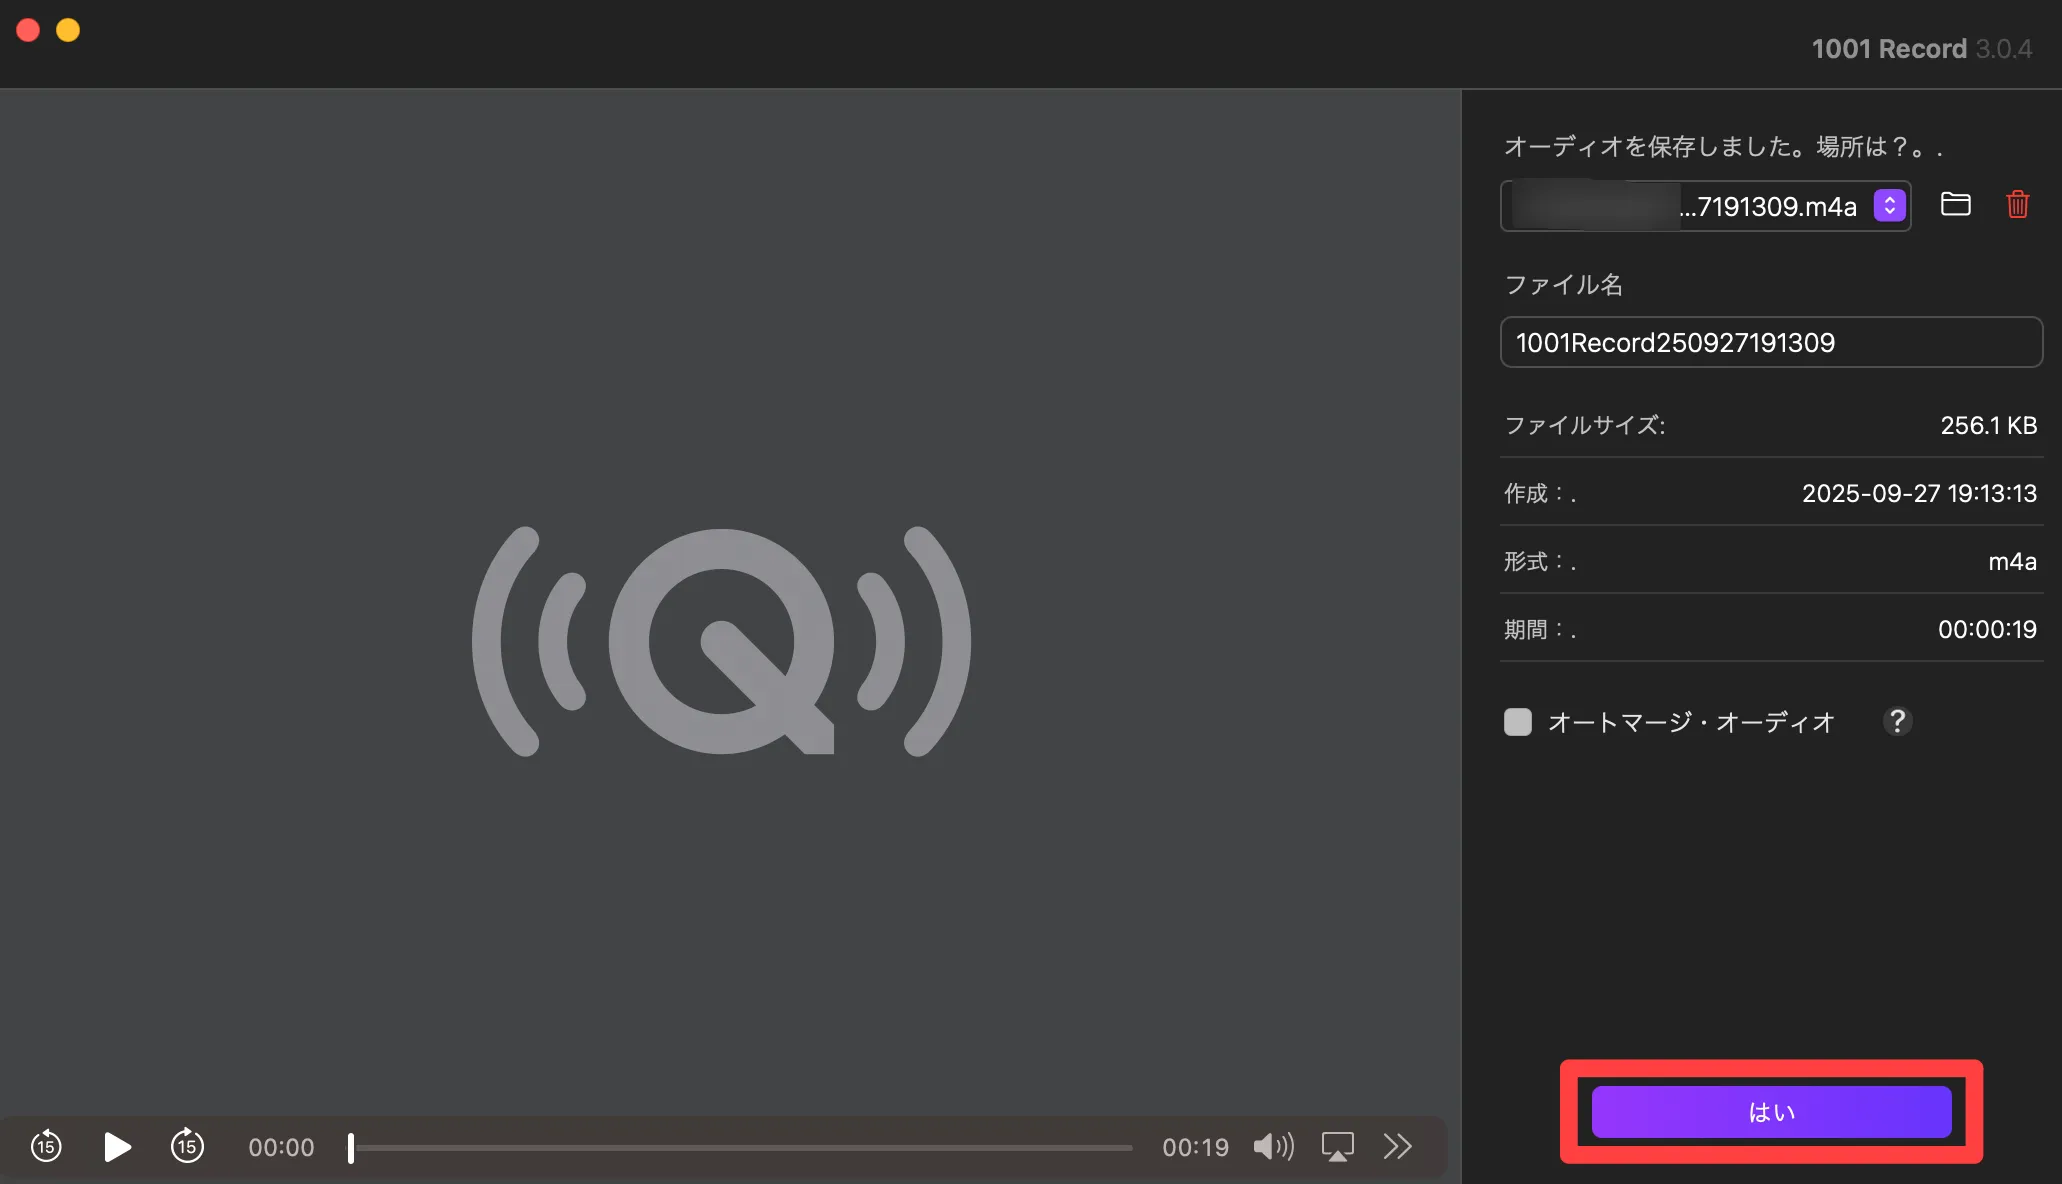Skip forward 15 seconds
The width and height of the screenshot is (2062, 1184).
click(187, 1146)
